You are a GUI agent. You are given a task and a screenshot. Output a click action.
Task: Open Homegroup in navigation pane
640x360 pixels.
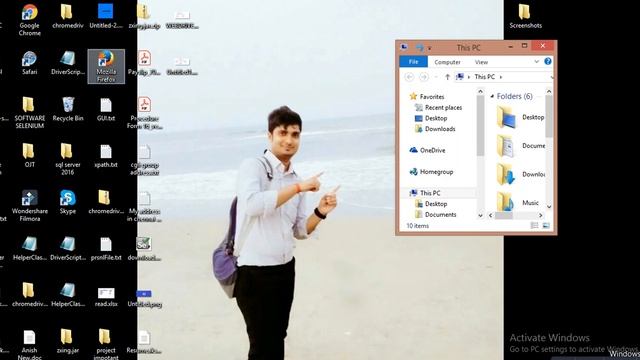point(431,172)
